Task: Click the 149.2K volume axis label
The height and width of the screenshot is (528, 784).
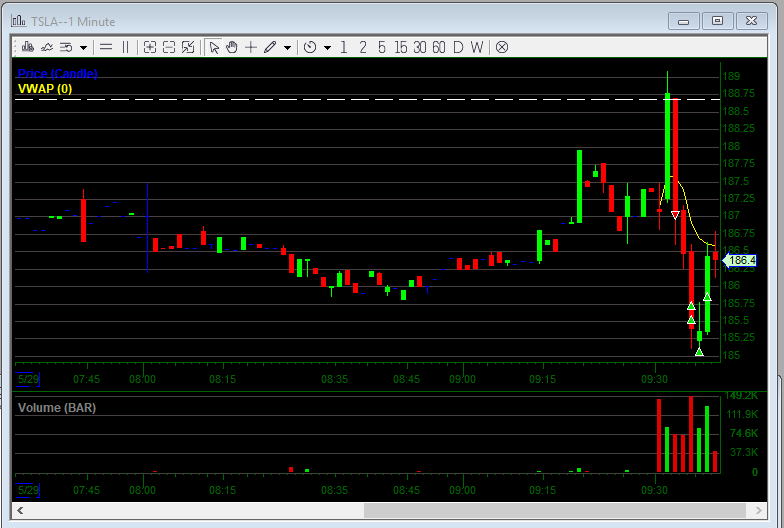Action: click(742, 396)
